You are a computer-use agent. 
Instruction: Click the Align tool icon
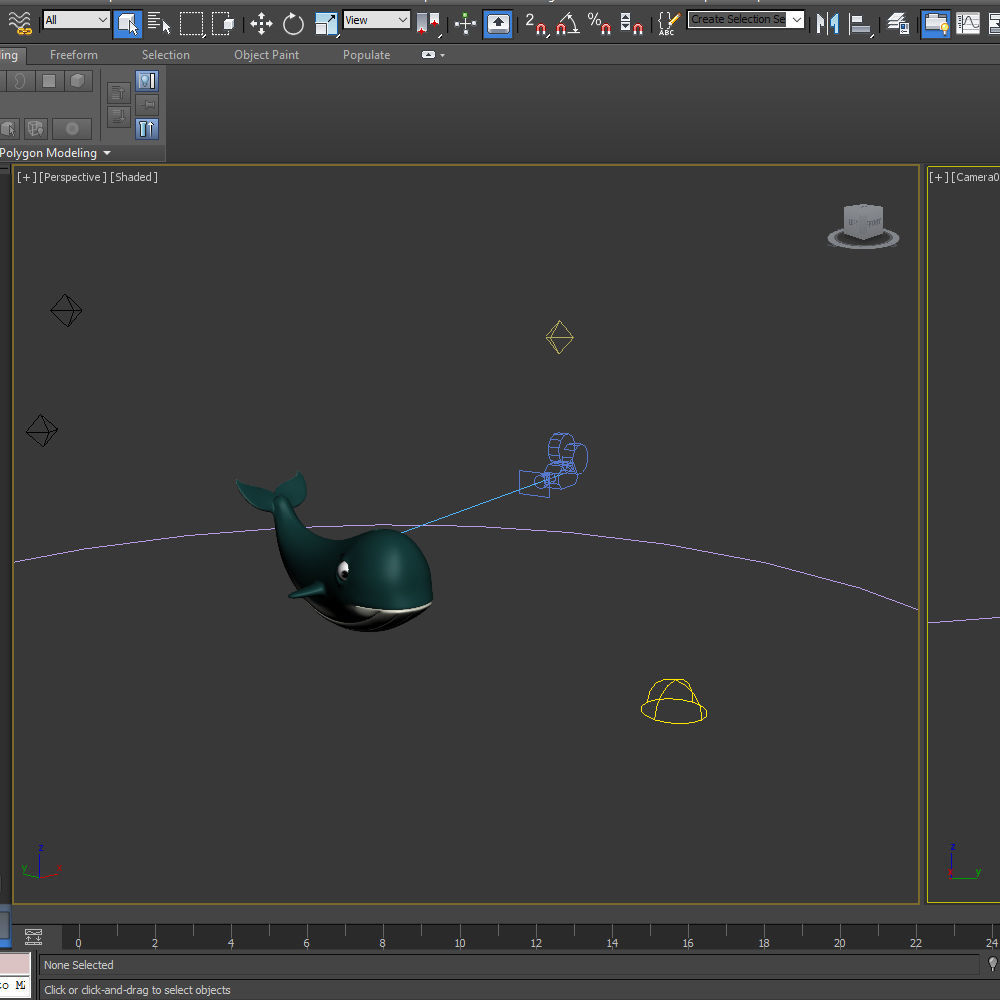tap(860, 24)
